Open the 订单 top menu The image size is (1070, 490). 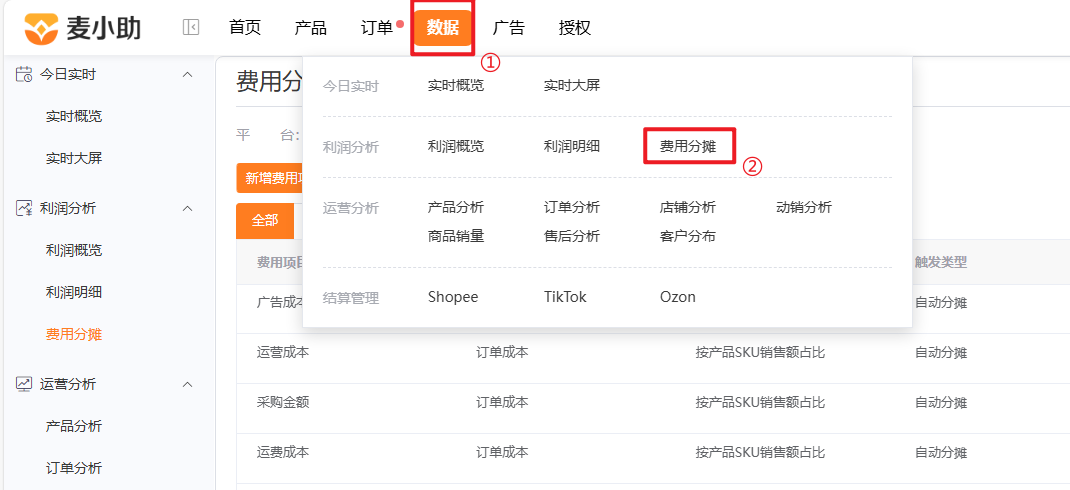point(377,28)
